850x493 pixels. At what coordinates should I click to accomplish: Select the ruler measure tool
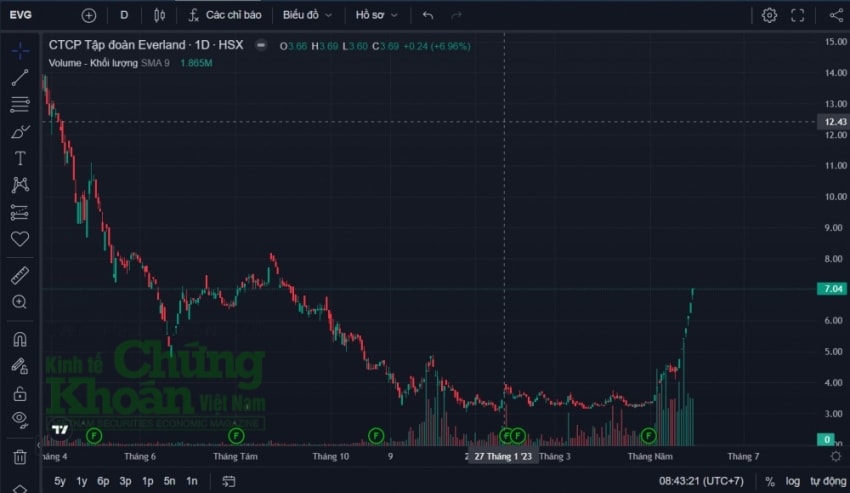pos(20,276)
